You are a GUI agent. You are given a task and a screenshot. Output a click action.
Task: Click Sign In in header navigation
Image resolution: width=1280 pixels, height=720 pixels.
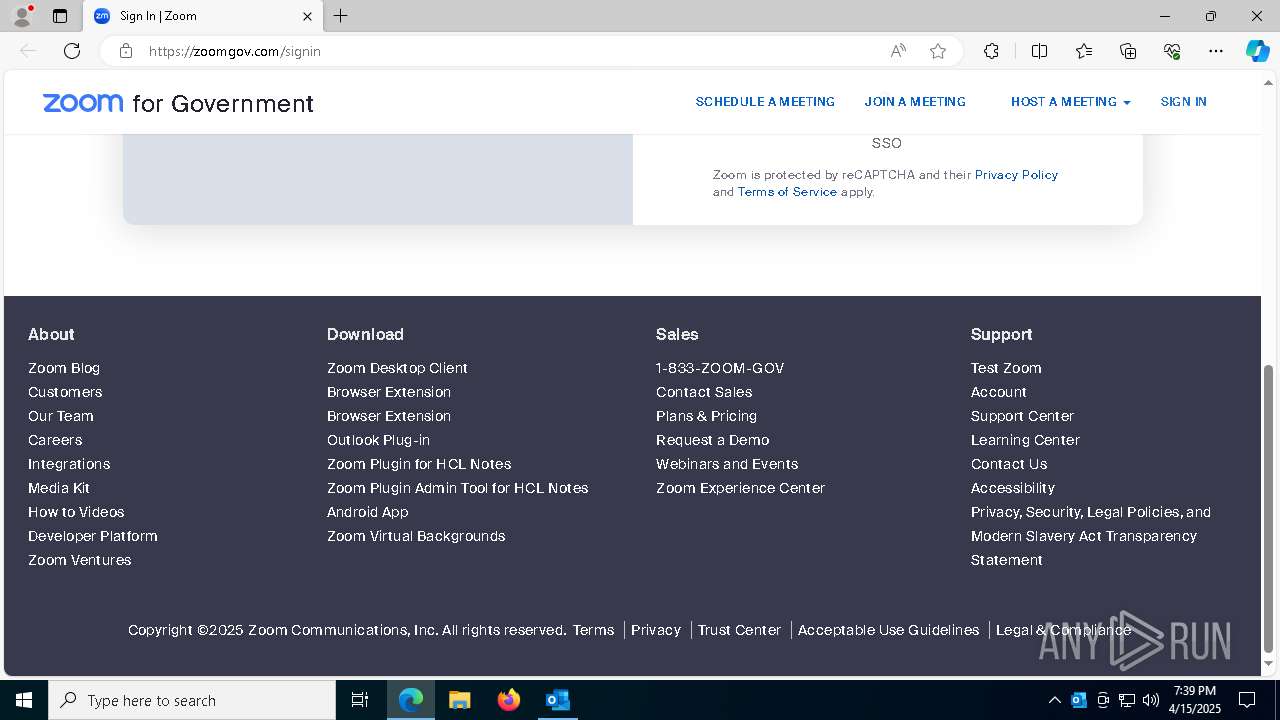click(x=1183, y=102)
